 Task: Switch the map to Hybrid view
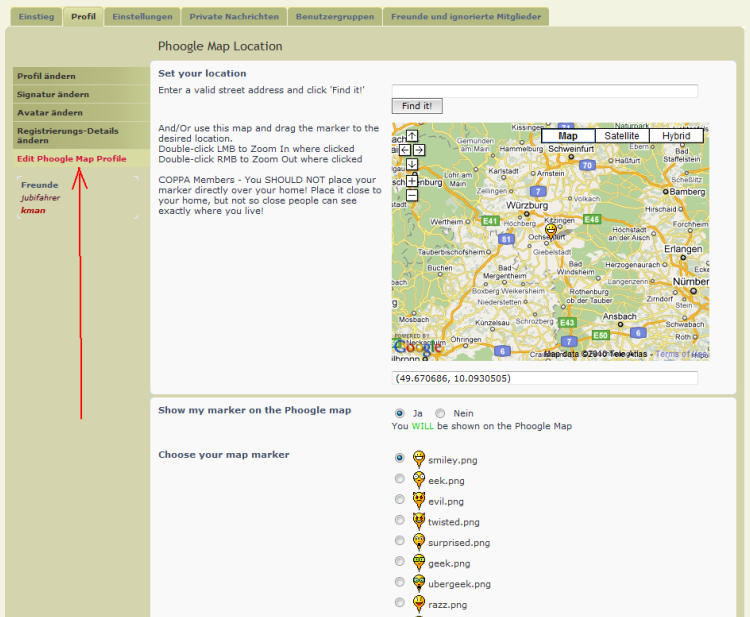point(676,136)
